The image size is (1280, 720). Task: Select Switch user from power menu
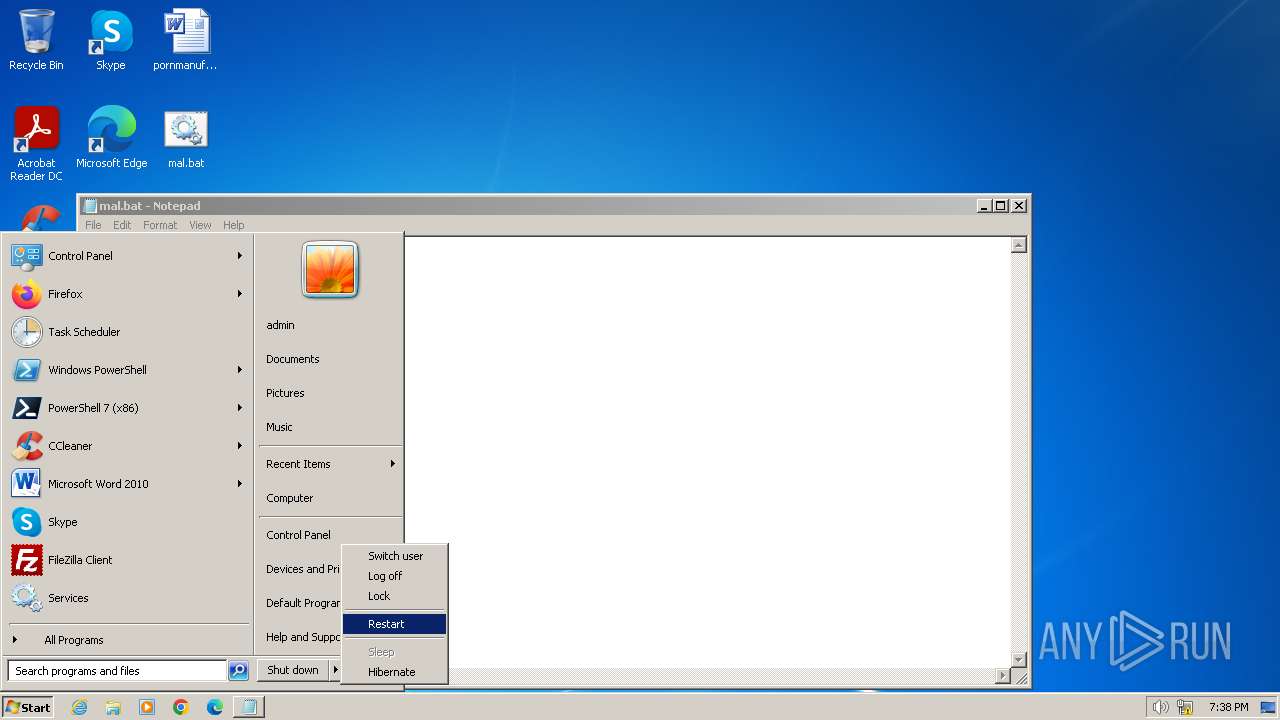[394, 556]
